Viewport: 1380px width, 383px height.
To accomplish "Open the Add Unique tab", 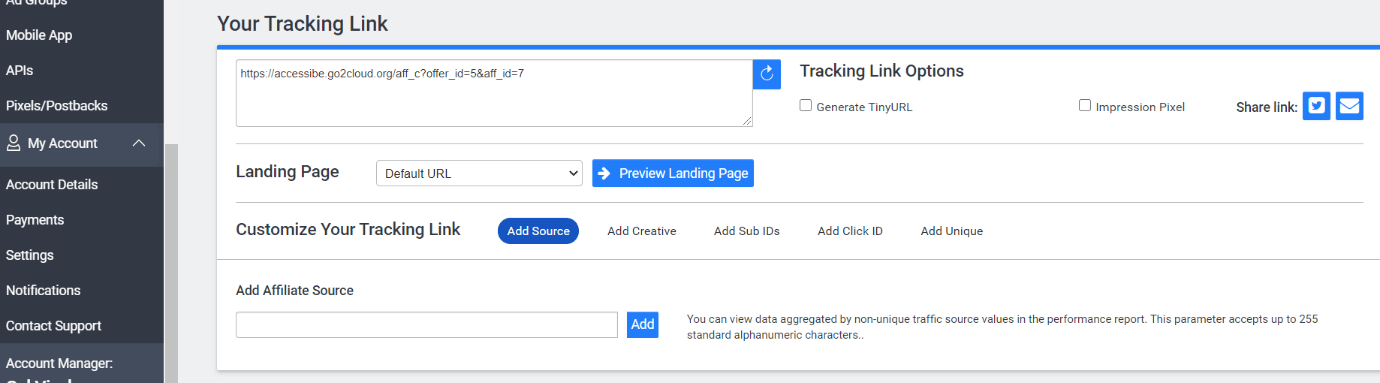I will 952,231.
